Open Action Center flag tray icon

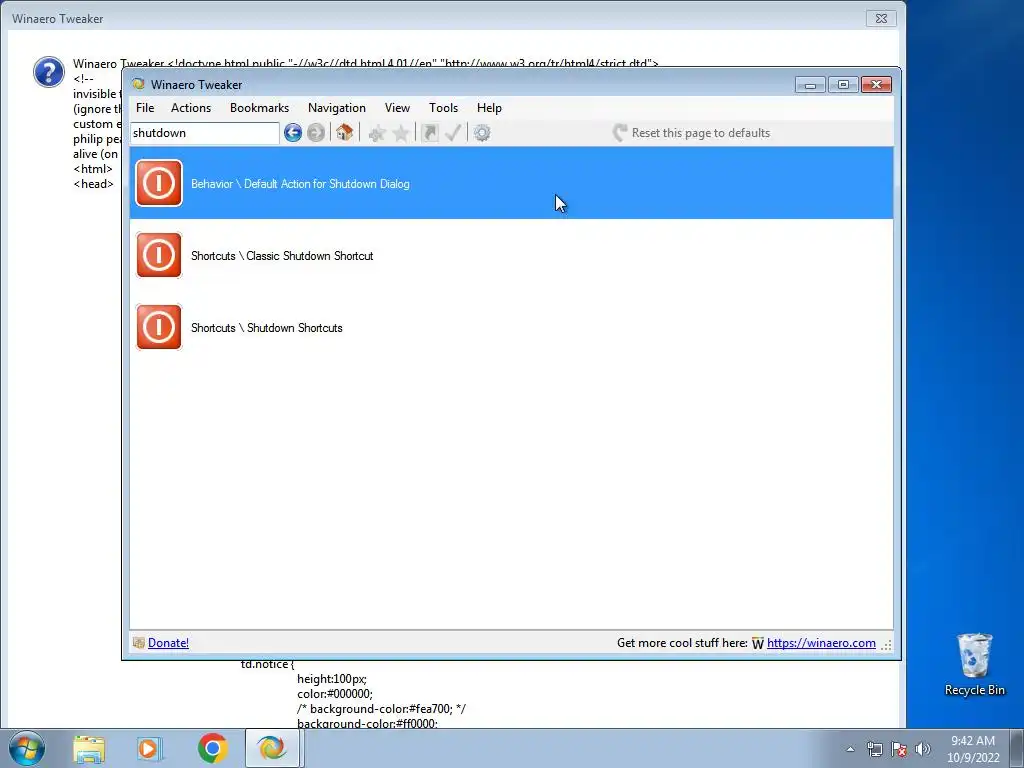pos(899,749)
